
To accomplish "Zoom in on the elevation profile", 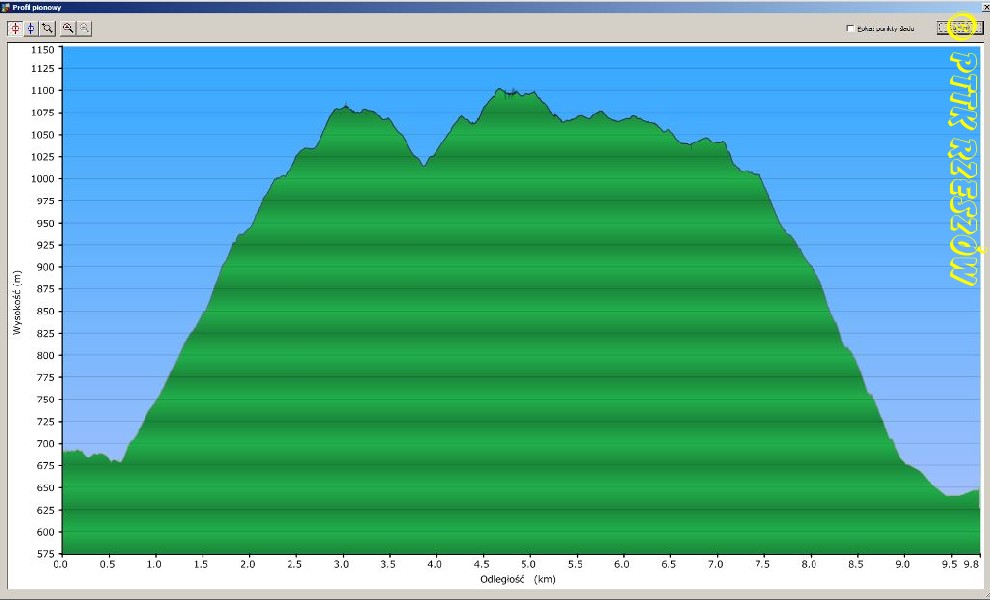I will tap(67, 29).
